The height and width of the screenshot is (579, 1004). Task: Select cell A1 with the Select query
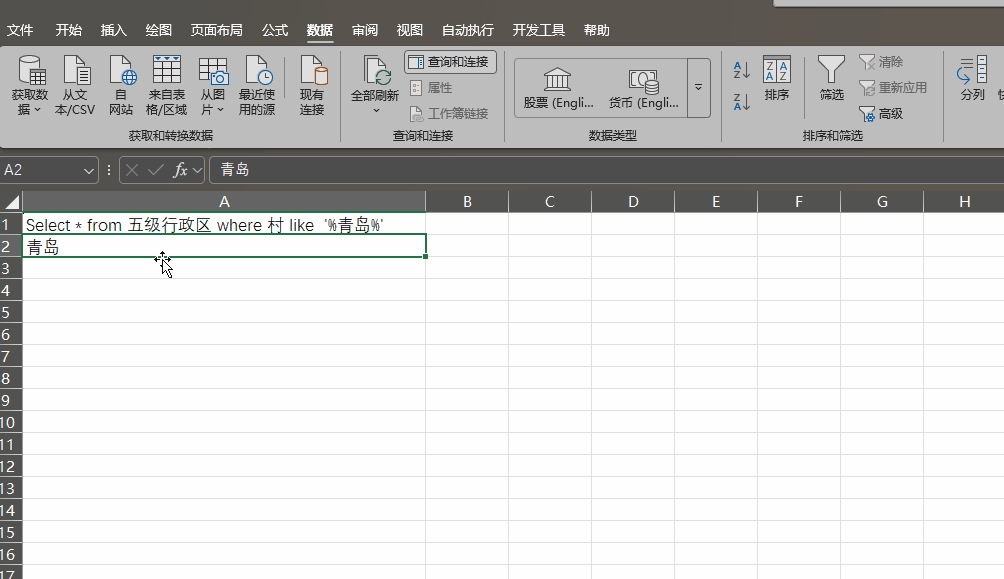(x=224, y=224)
